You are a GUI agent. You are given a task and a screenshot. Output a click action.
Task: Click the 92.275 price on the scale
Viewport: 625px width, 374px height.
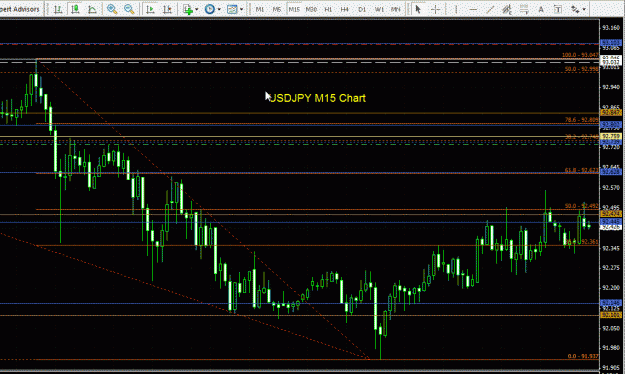tap(611, 267)
